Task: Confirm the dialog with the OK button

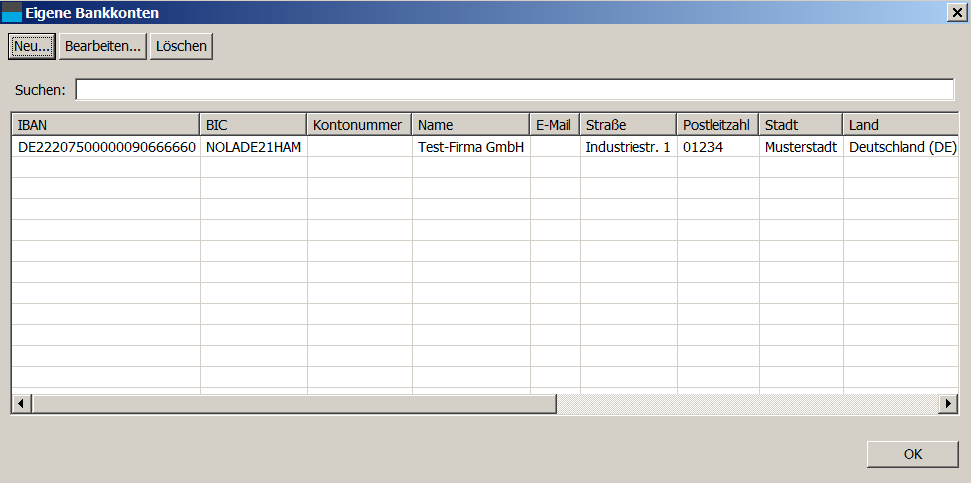Action: pos(913,454)
